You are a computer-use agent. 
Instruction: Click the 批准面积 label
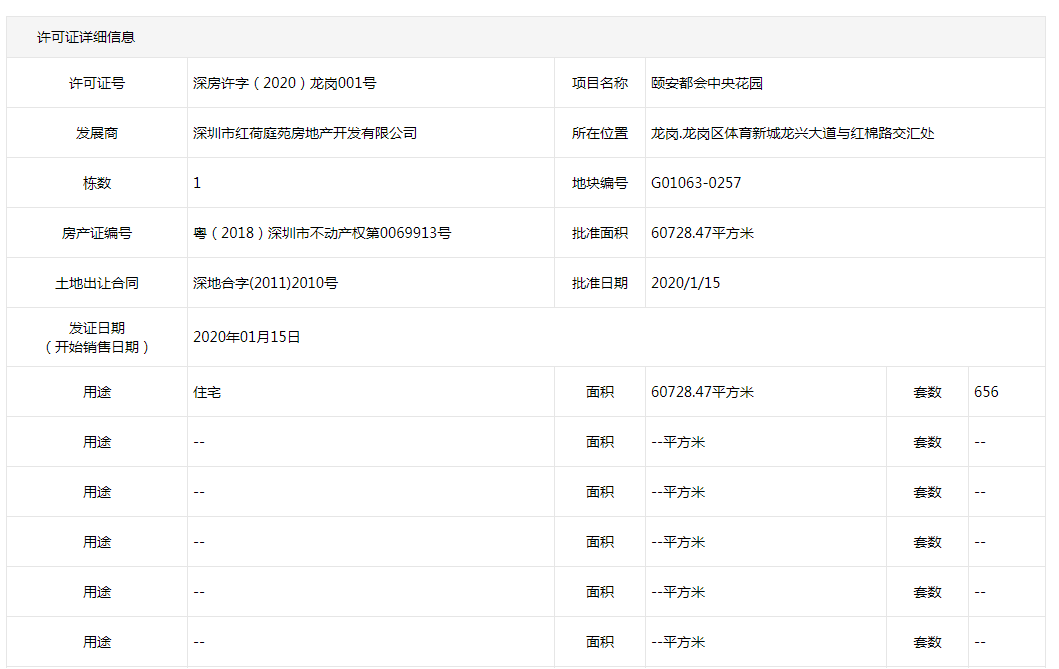tap(600, 233)
